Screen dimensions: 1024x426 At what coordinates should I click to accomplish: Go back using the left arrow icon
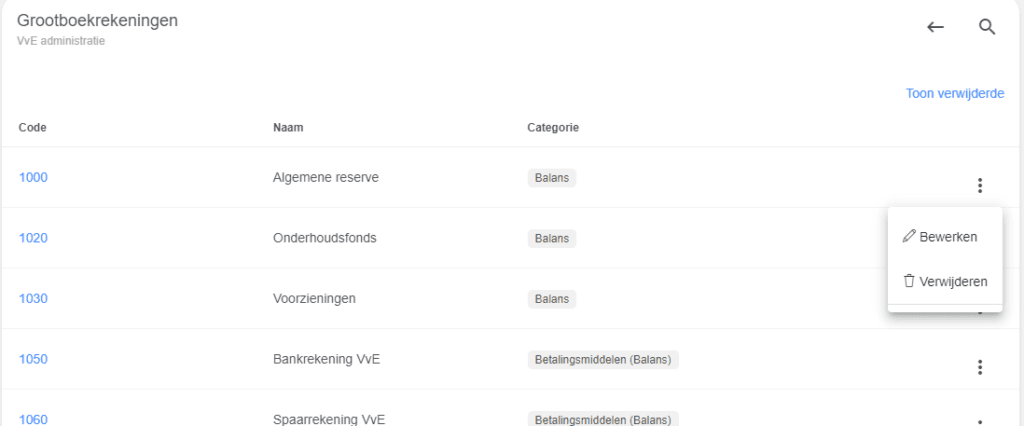pos(935,28)
